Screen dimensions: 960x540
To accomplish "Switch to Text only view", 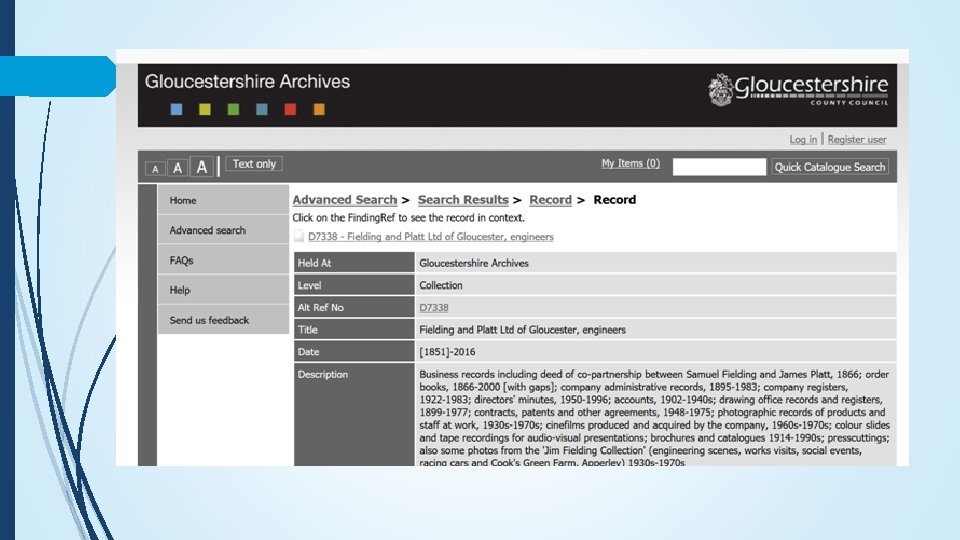I will 254,164.
